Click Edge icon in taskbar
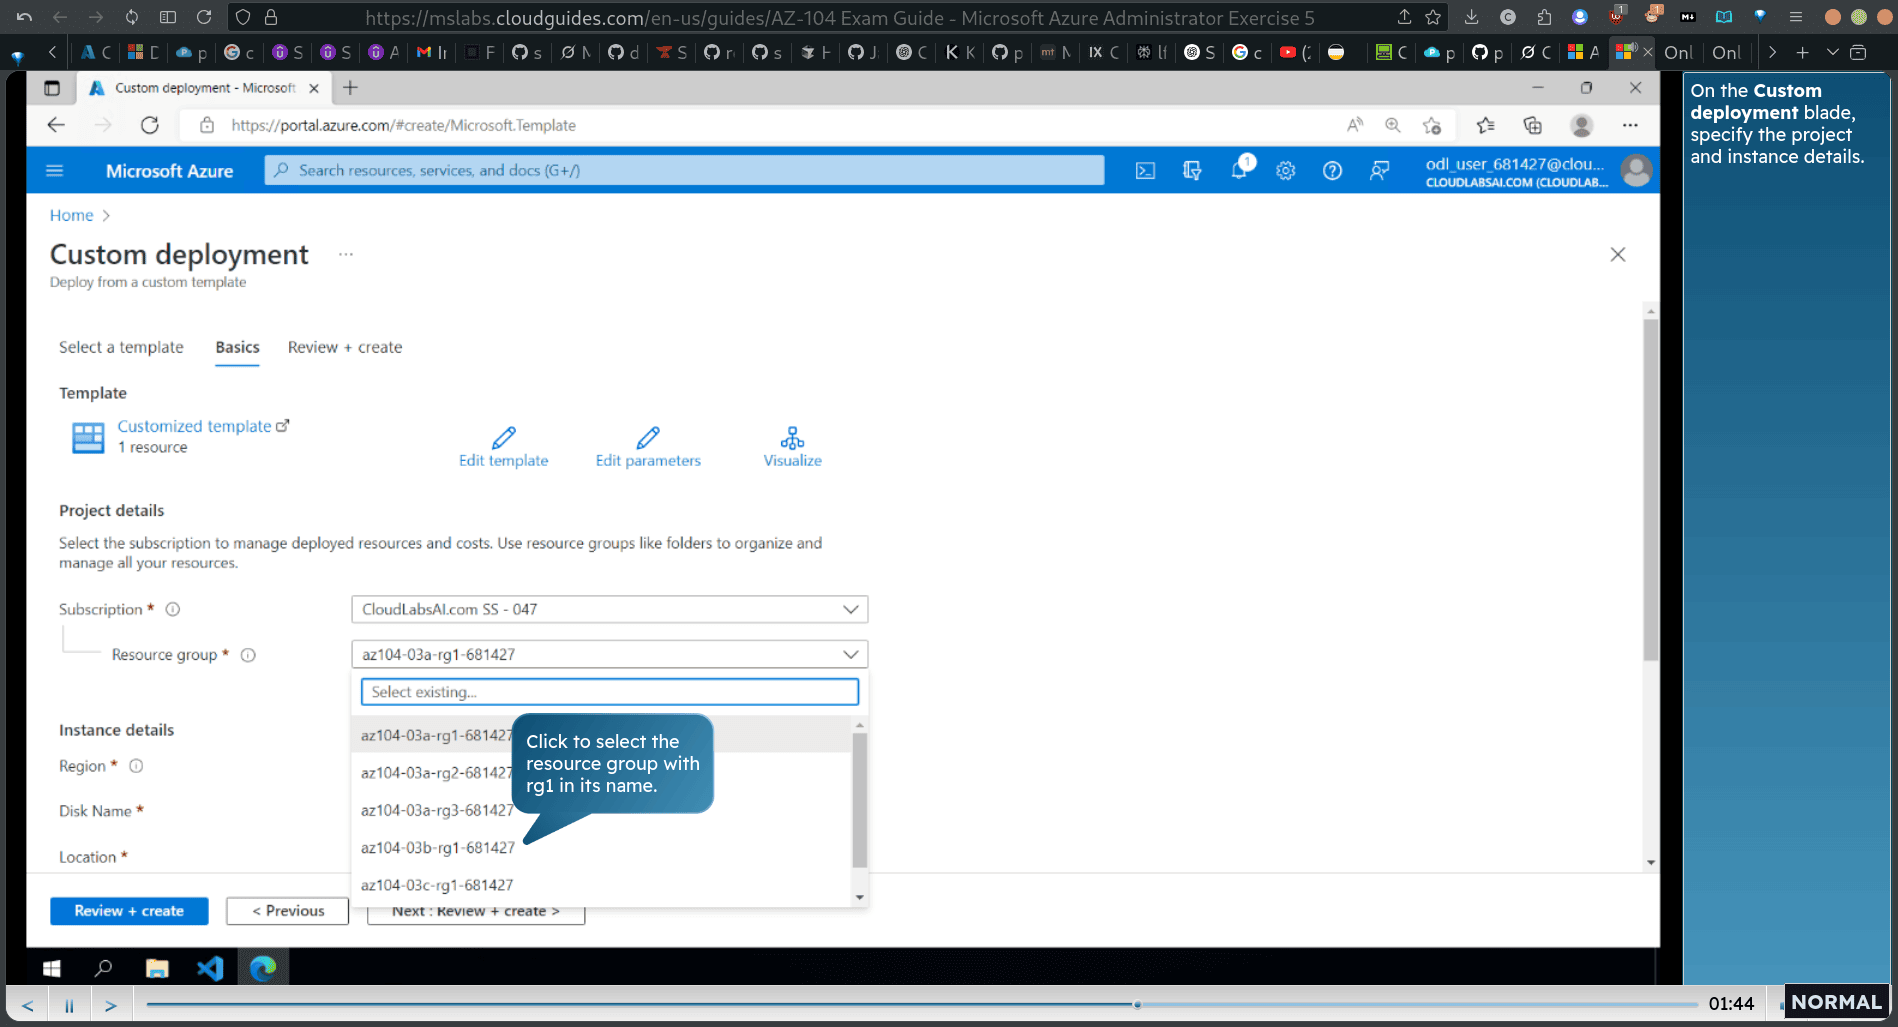 pos(263,968)
